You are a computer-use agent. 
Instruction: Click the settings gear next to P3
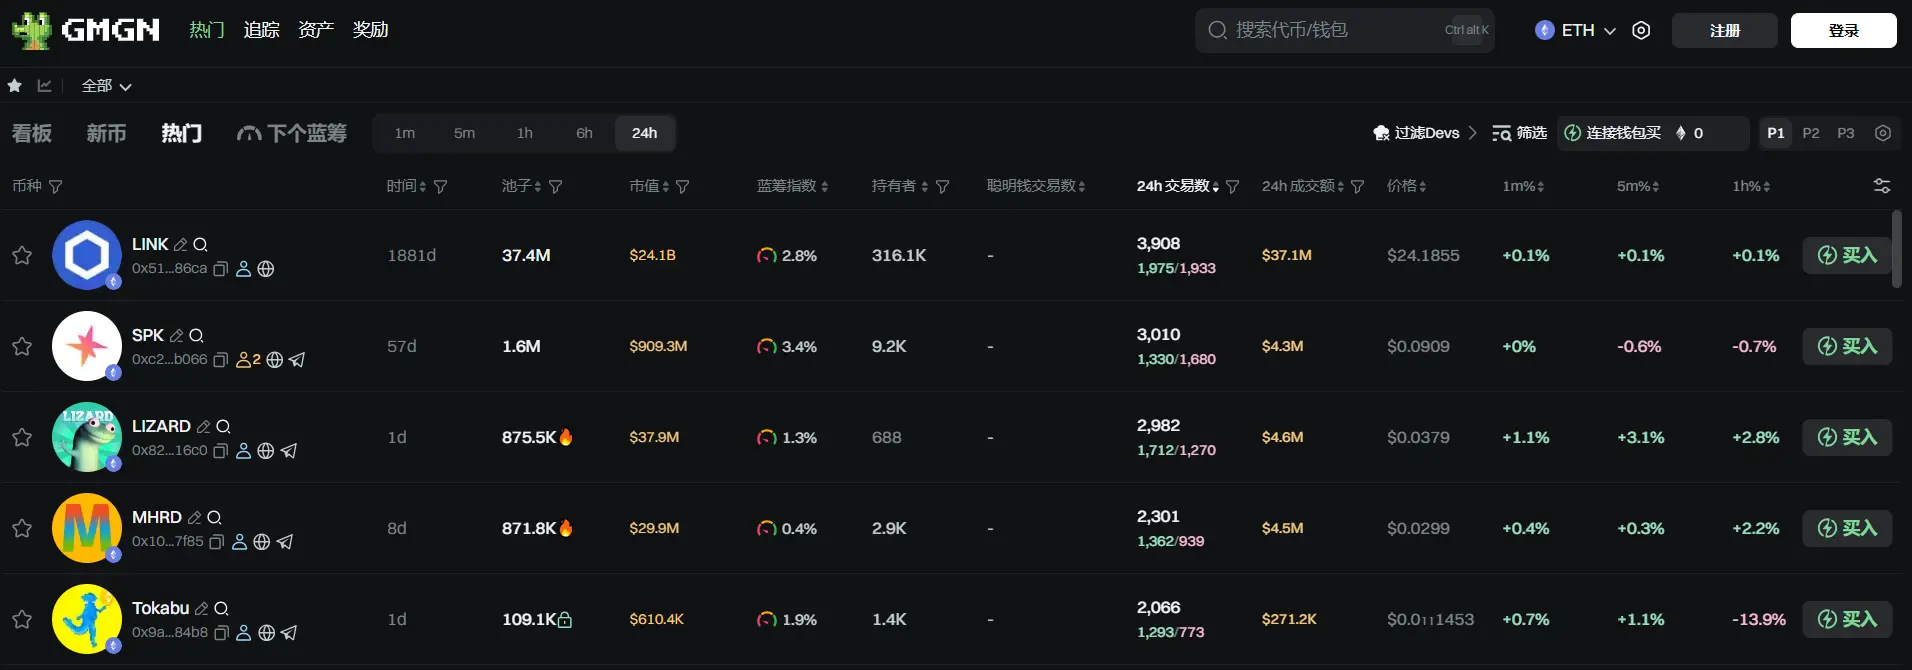pyautogui.click(x=1883, y=133)
